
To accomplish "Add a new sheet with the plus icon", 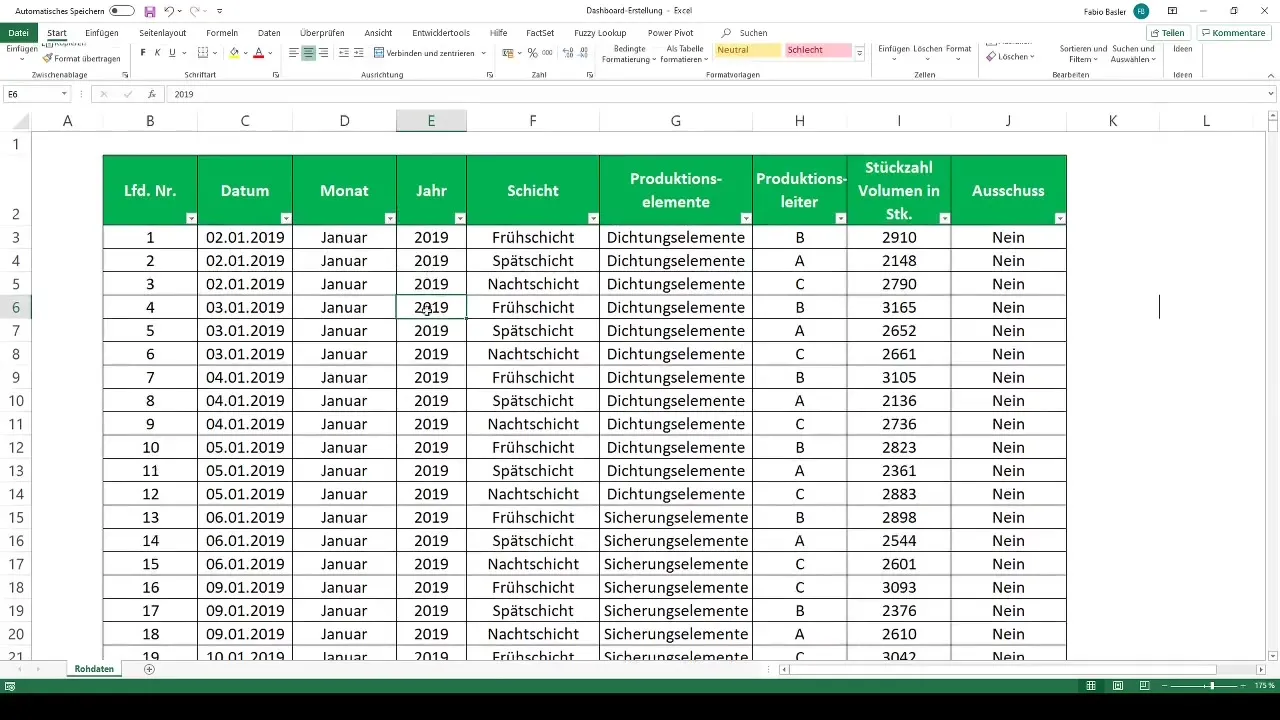I will click(x=149, y=669).
